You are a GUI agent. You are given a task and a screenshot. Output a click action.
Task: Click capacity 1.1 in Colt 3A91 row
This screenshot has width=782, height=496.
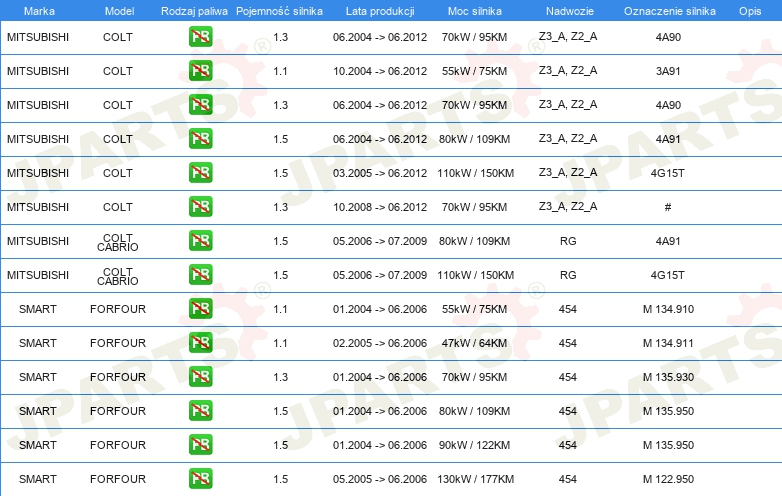coord(280,71)
